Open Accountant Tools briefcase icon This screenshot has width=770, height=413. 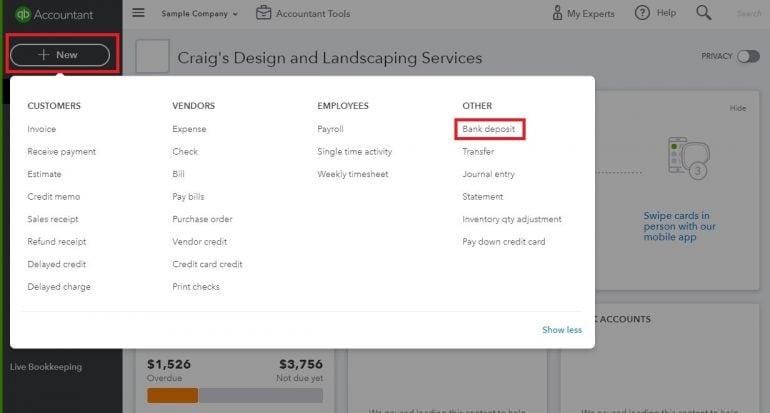264,13
